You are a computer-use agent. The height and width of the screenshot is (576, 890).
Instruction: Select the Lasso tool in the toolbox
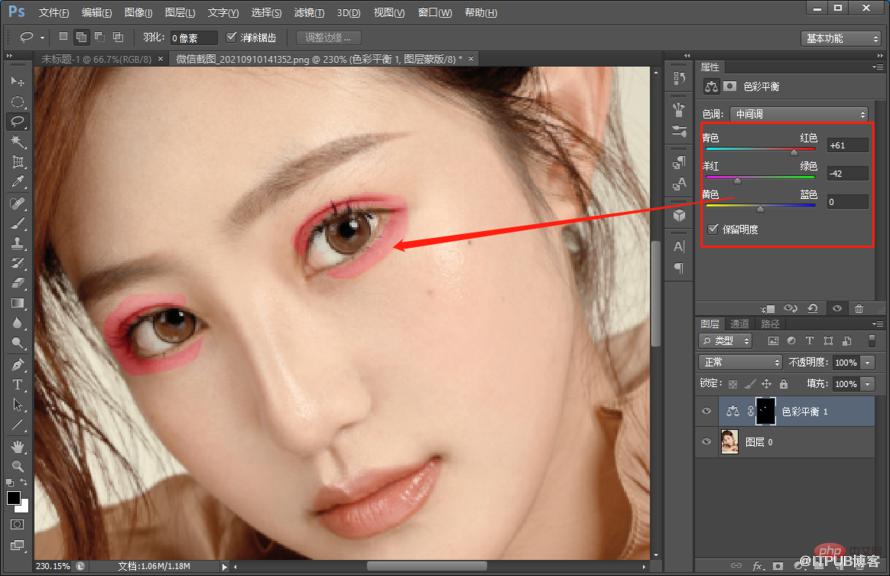point(18,121)
